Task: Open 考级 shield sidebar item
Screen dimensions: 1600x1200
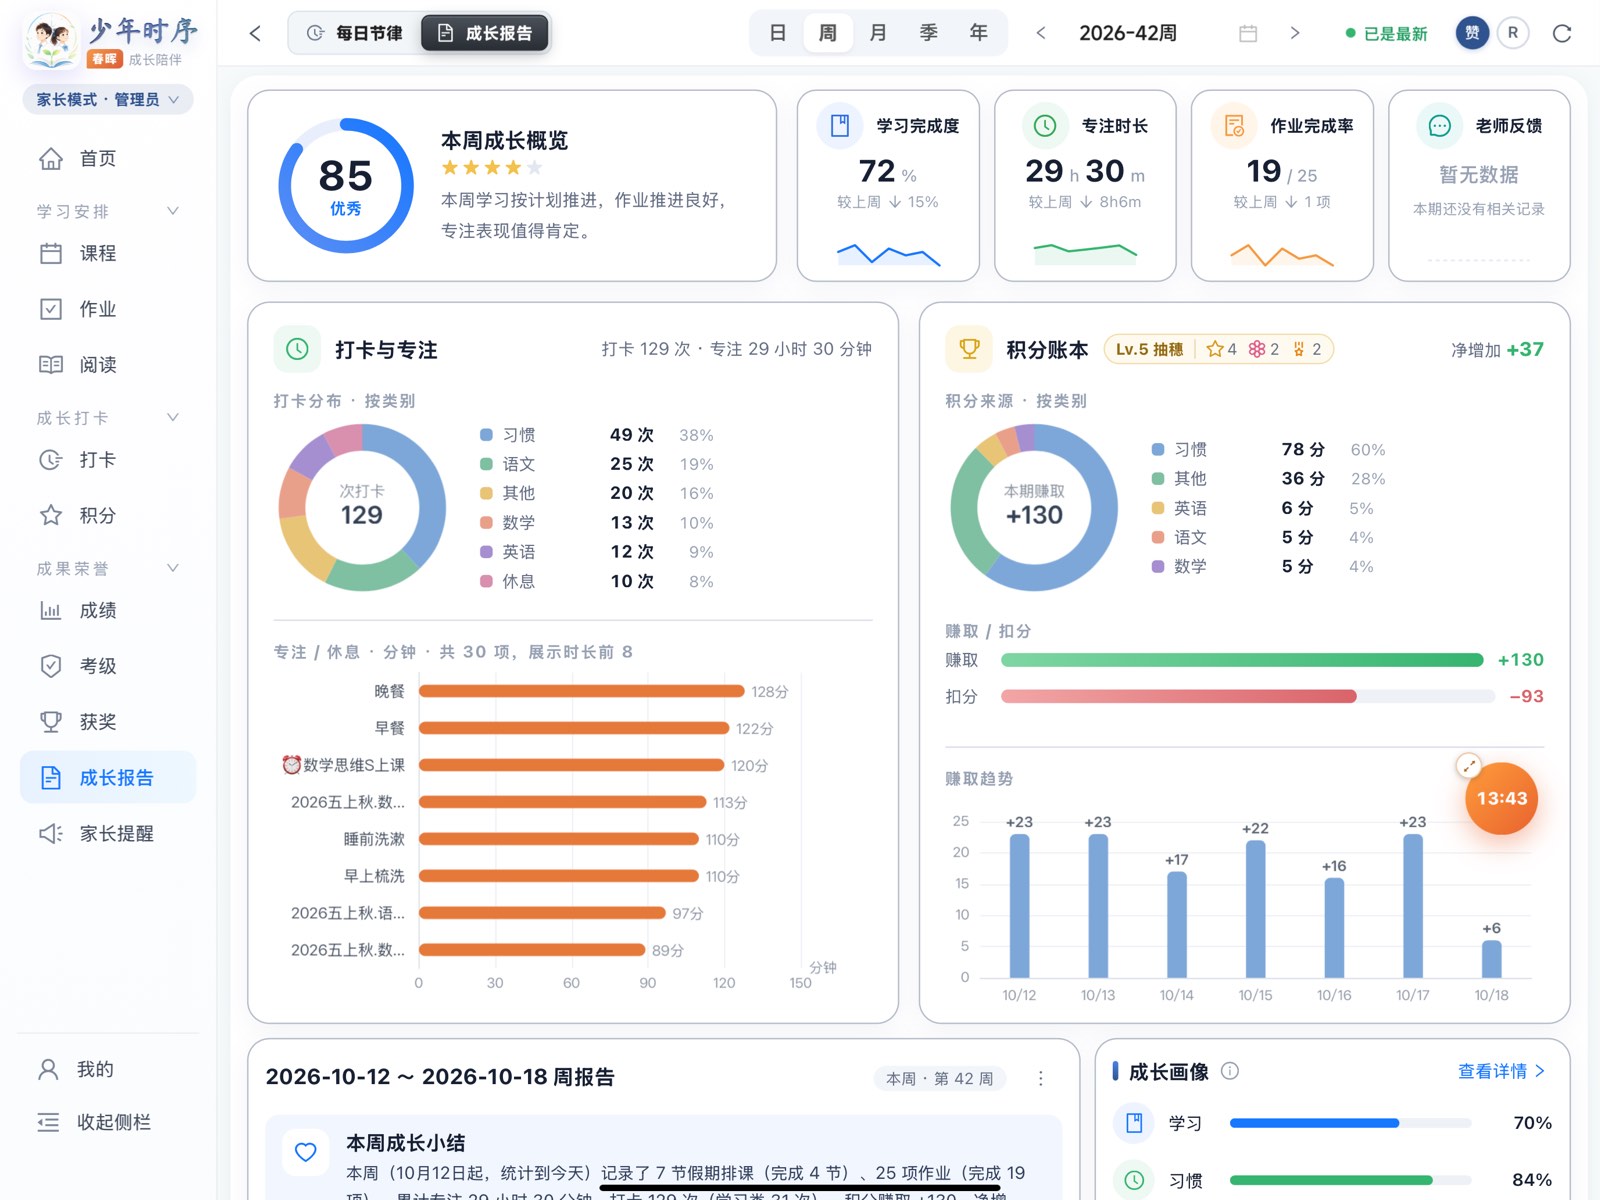Action: point(108,666)
